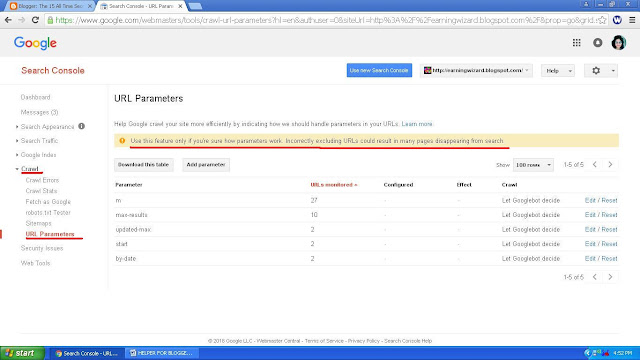
Task: Go to the Google logo
Action: pos(35,43)
